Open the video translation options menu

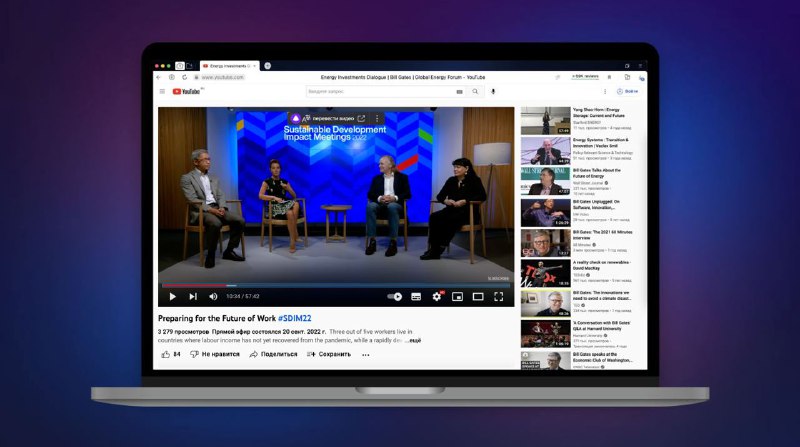(377, 118)
